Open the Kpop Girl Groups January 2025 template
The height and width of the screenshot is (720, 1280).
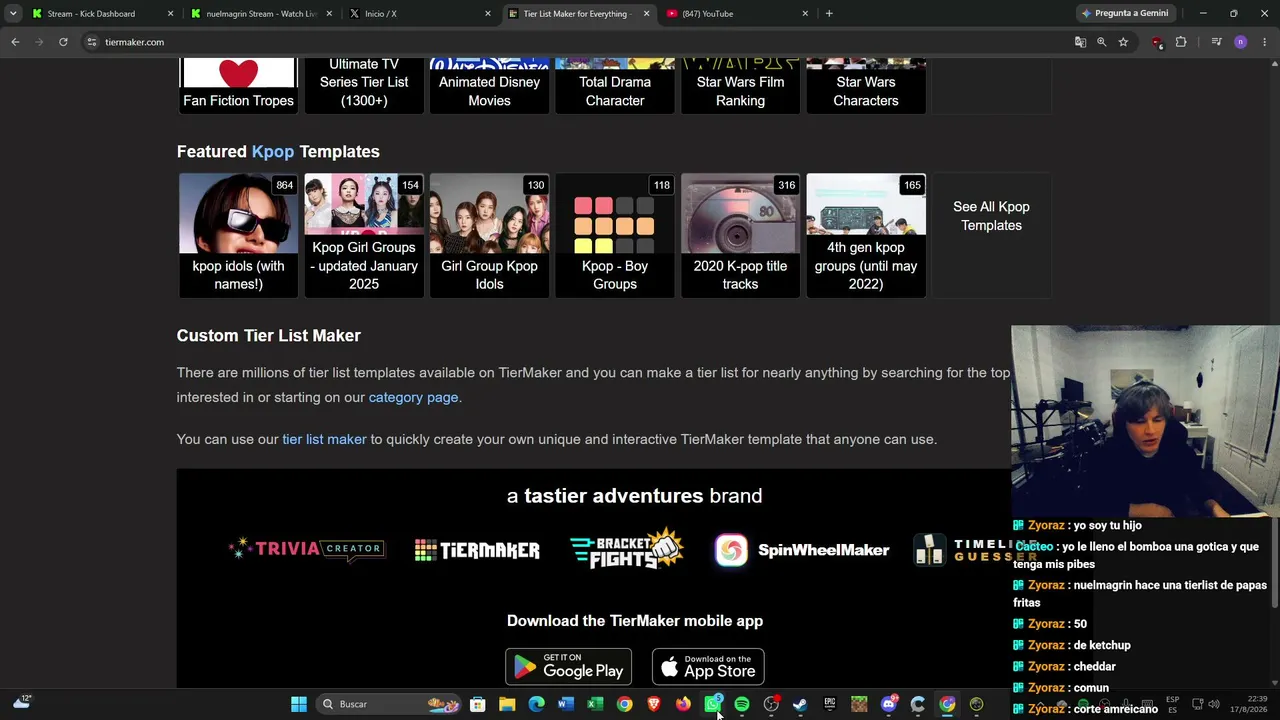[x=364, y=235]
